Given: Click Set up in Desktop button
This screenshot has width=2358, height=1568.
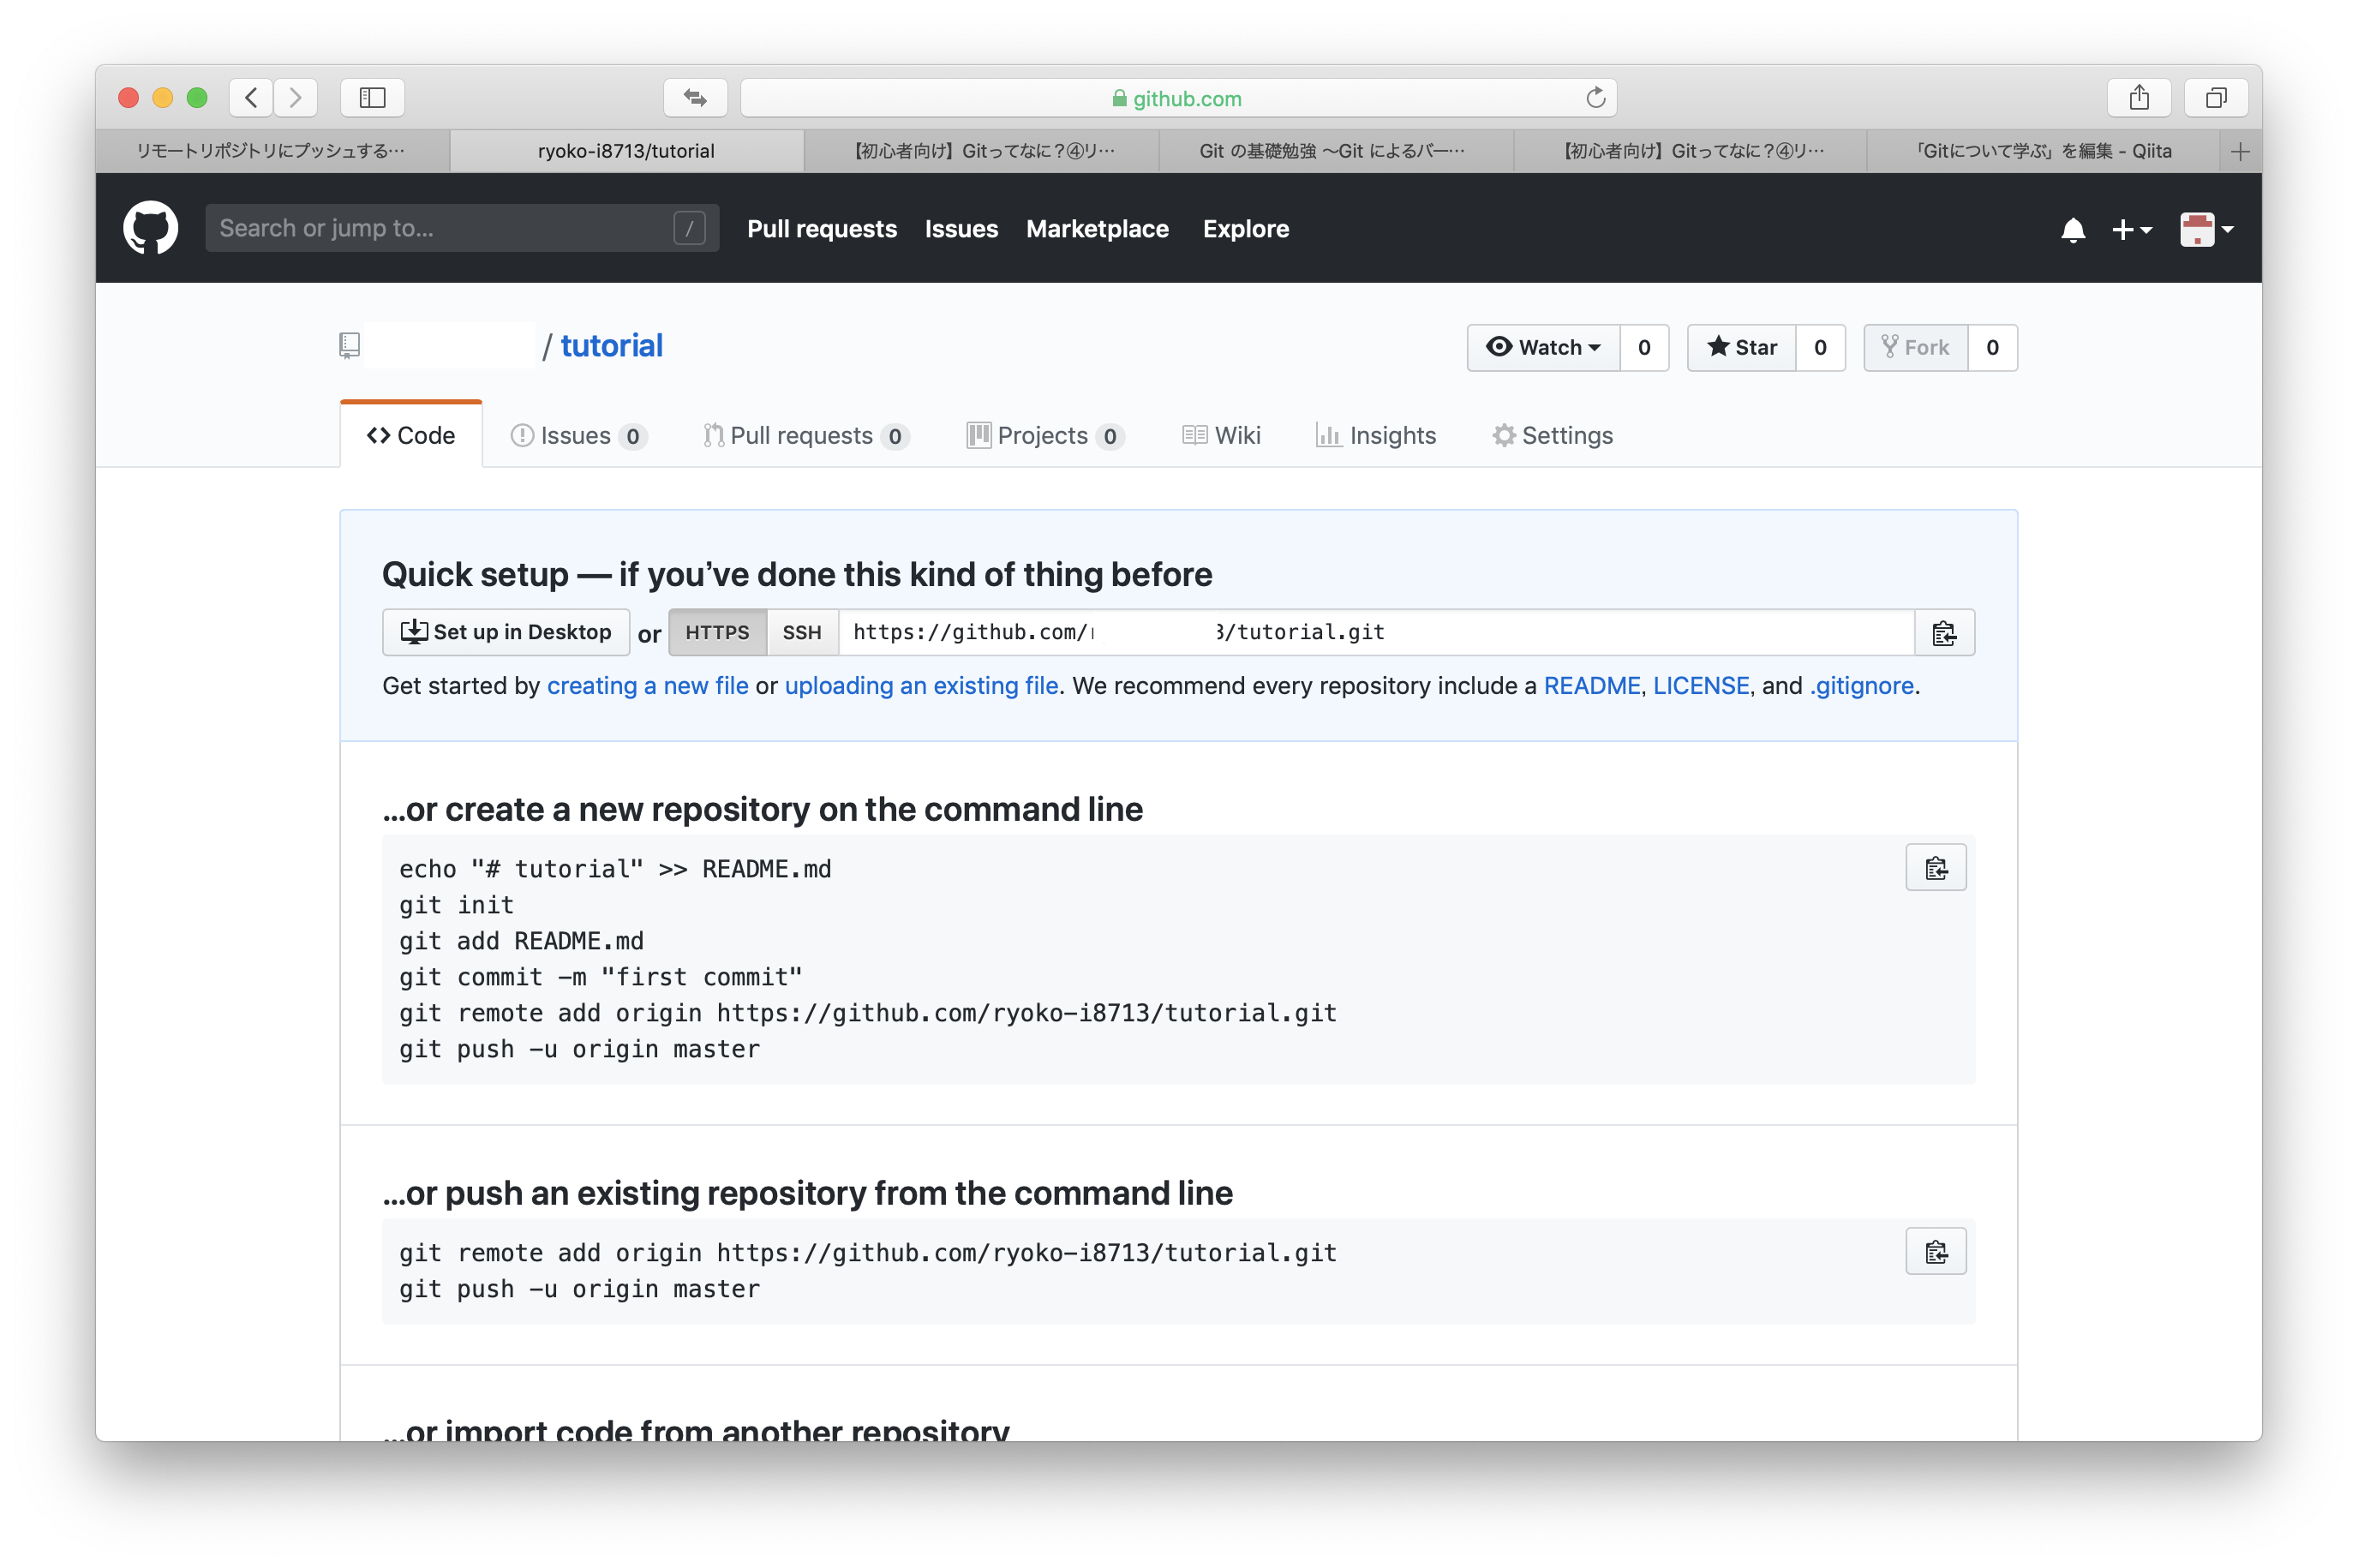Looking at the screenshot, I should (x=506, y=633).
